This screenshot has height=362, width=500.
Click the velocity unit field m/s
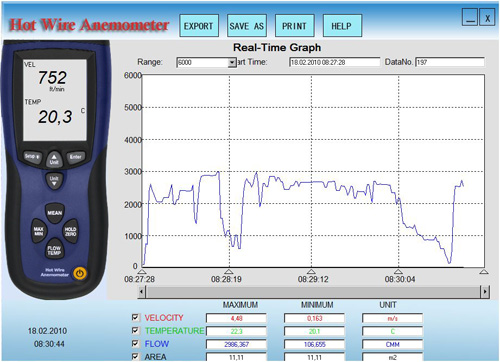pyautogui.click(x=392, y=318)
